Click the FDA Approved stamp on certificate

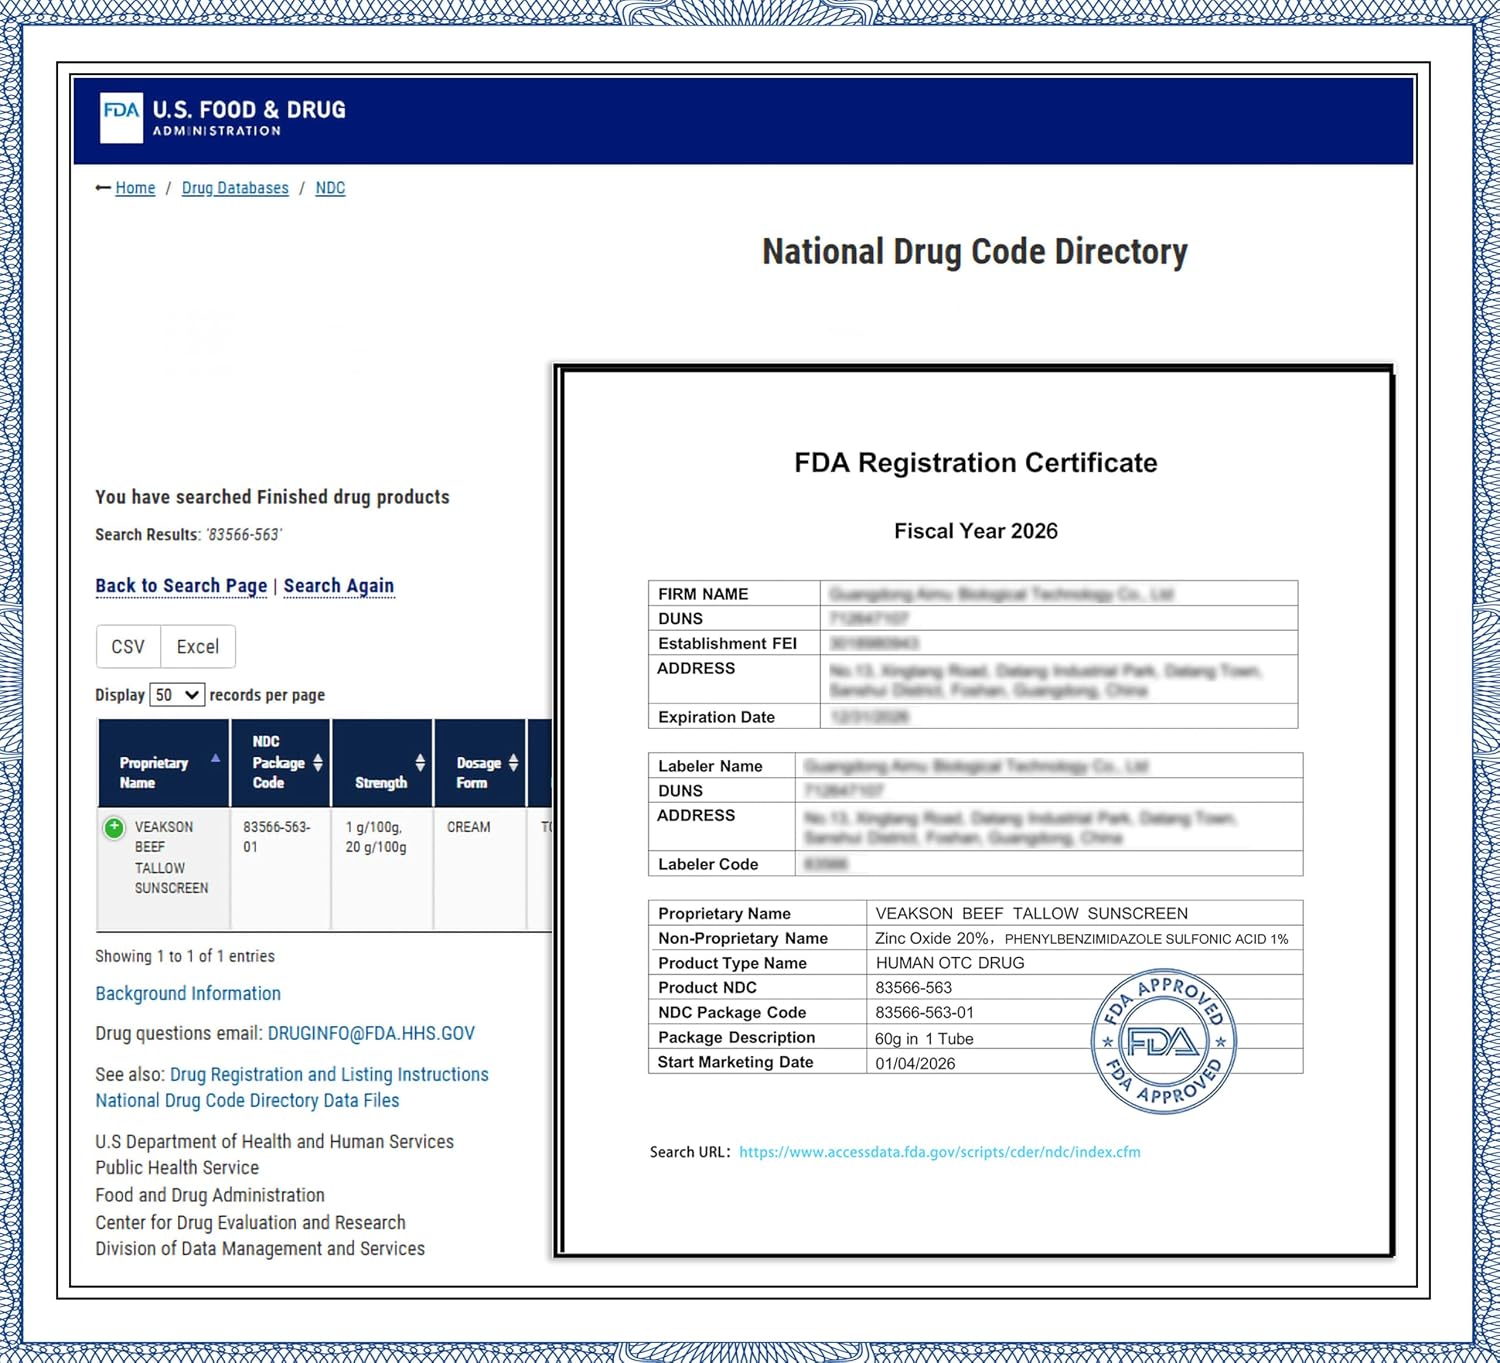coord(1164,1042)
